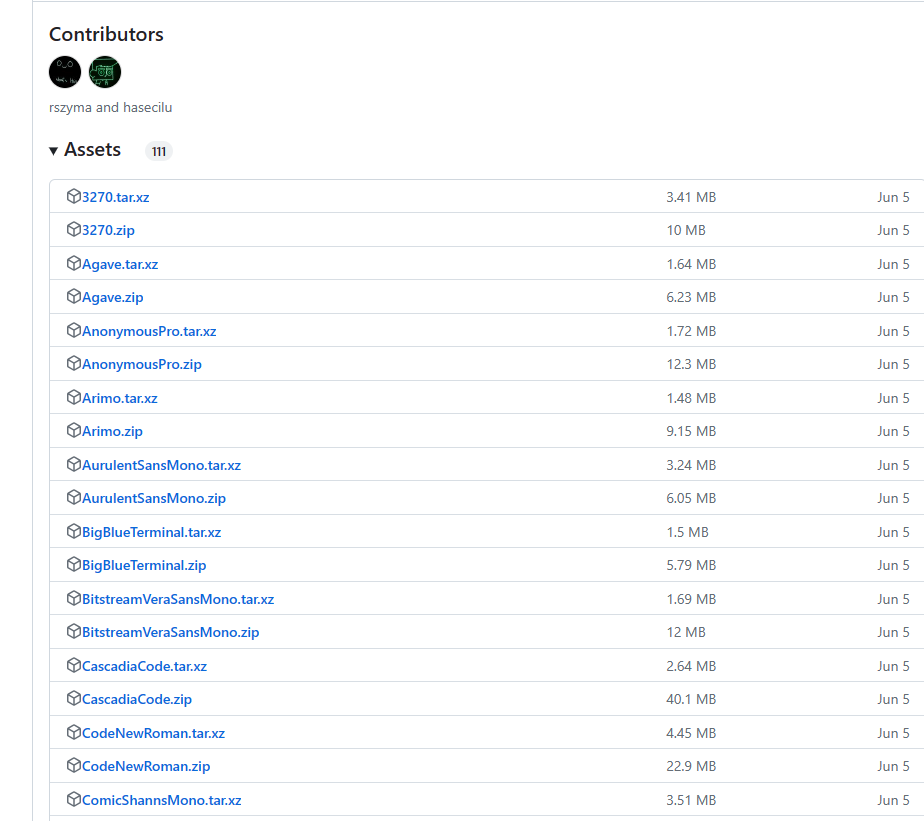Click package icon beside AnonymousPro.tar.xz
This screenshot has width=924, height=821.
coord(74,331)
